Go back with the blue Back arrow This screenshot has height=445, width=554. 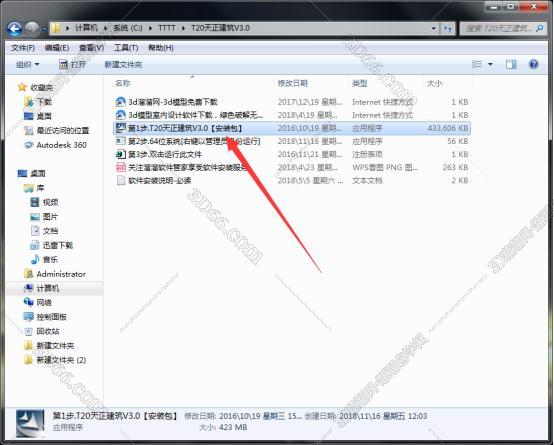point(15,29)
